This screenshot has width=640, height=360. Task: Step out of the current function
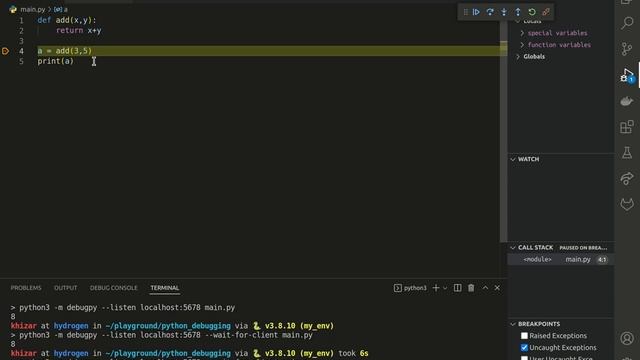point(518,12)
